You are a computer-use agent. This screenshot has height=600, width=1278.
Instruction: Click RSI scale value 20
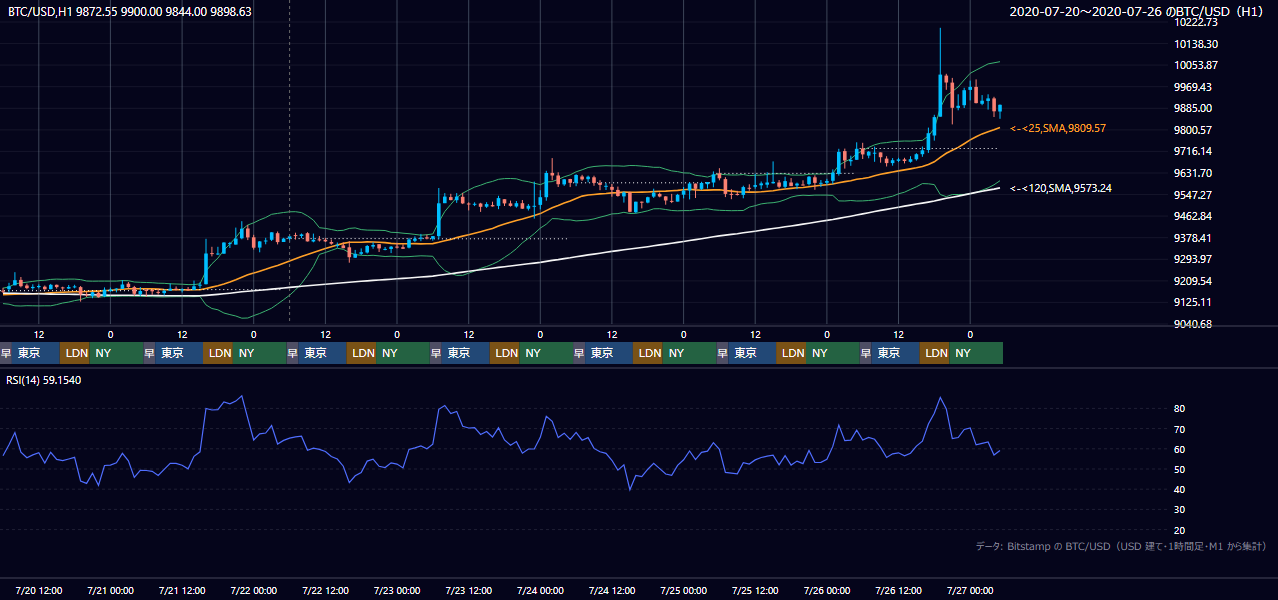pos(1180,530)
